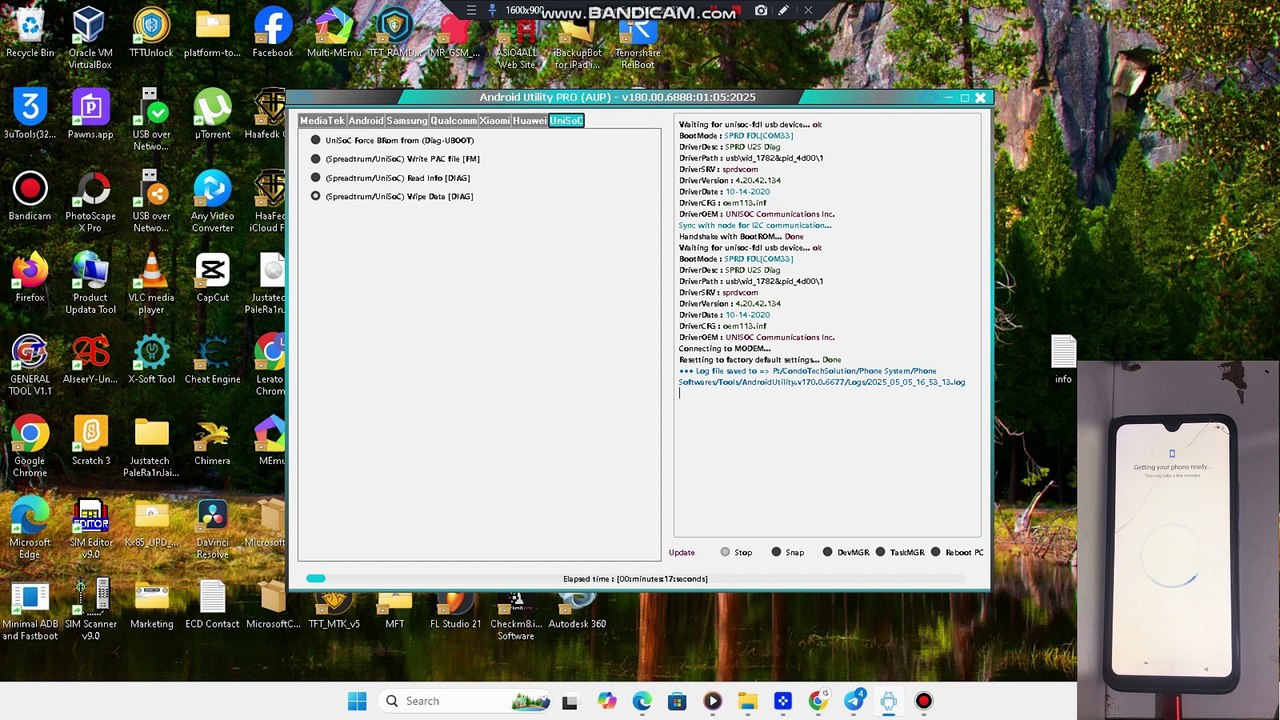Click the Bandicam pencil draw icon
The width and height of the screenshot is (1280, 720).
784,11
